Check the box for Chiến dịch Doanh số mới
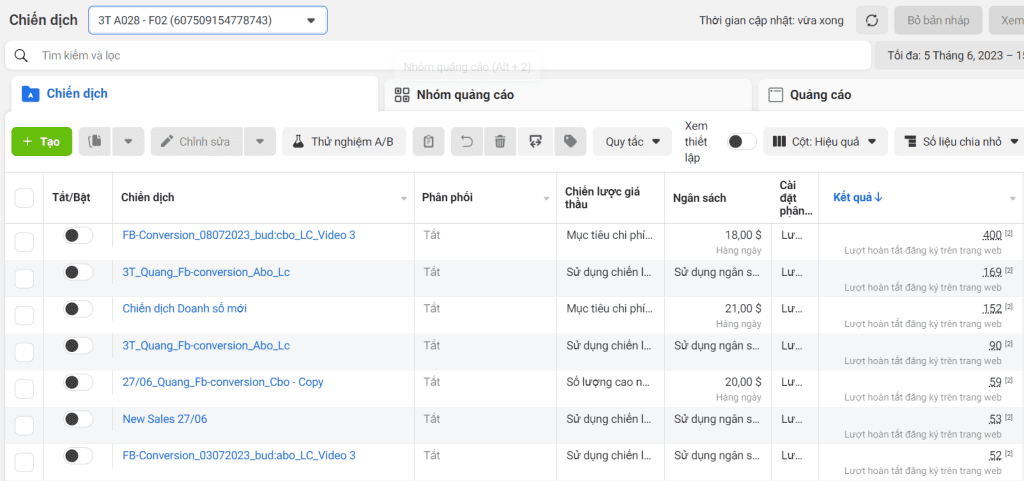 coord(24,316)
